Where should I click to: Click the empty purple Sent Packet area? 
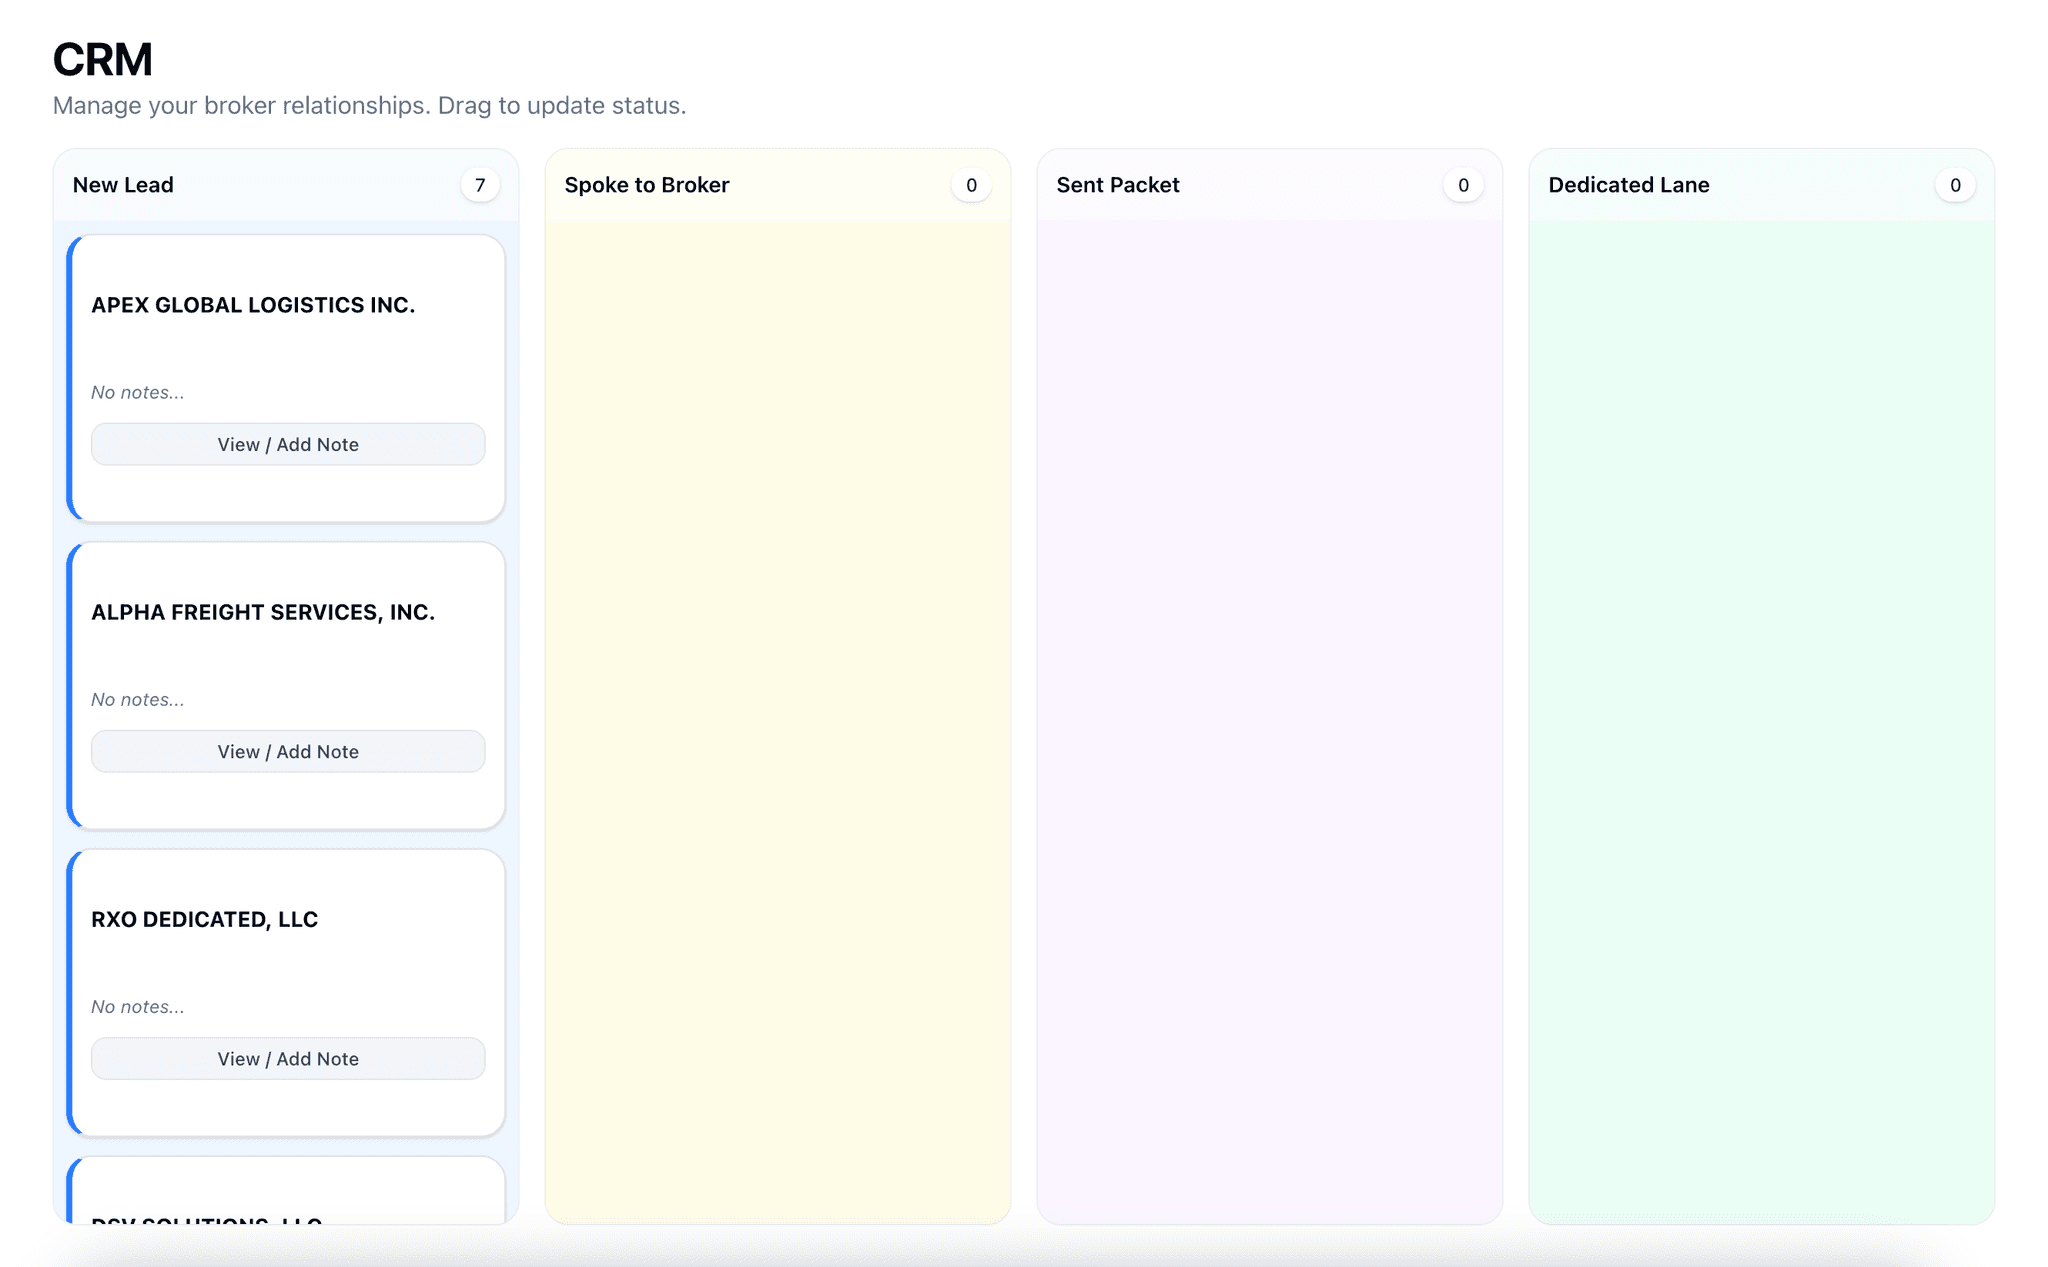1269,700
